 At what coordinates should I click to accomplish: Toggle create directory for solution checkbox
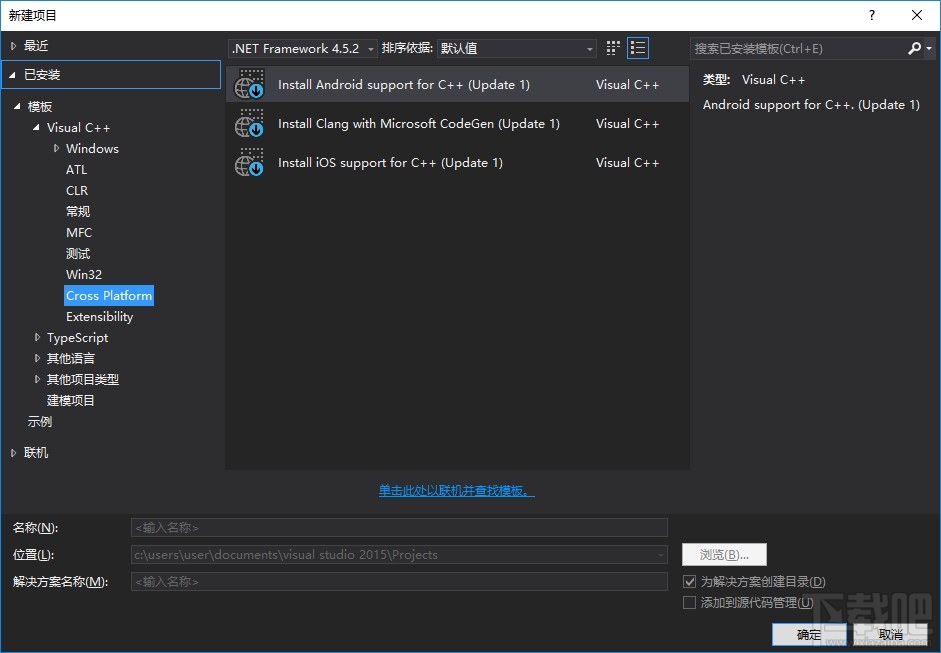[x=690, y=582]
